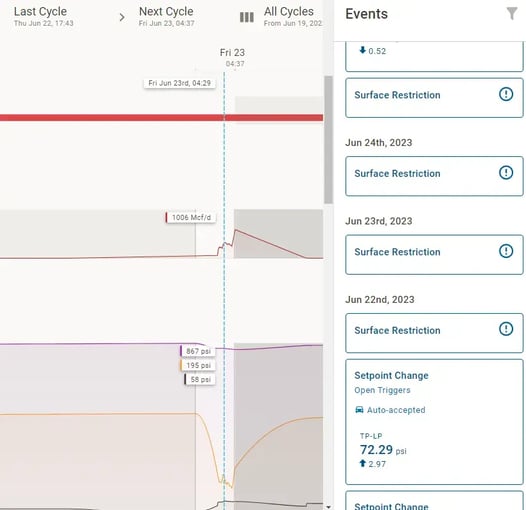This screenshot has height=510, width=526.
Task: Click the up arrow beside 2.97
Action: coord(362,463)
